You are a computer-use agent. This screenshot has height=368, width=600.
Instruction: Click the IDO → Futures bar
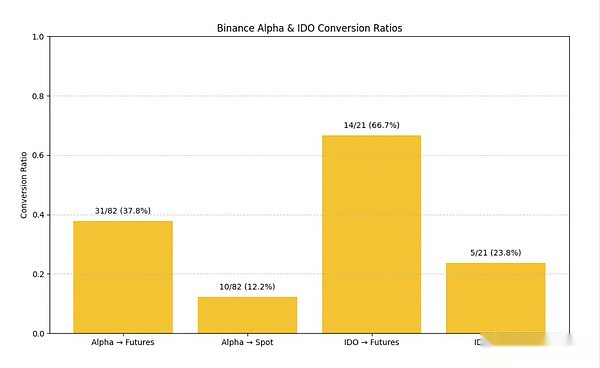[372, 234]
